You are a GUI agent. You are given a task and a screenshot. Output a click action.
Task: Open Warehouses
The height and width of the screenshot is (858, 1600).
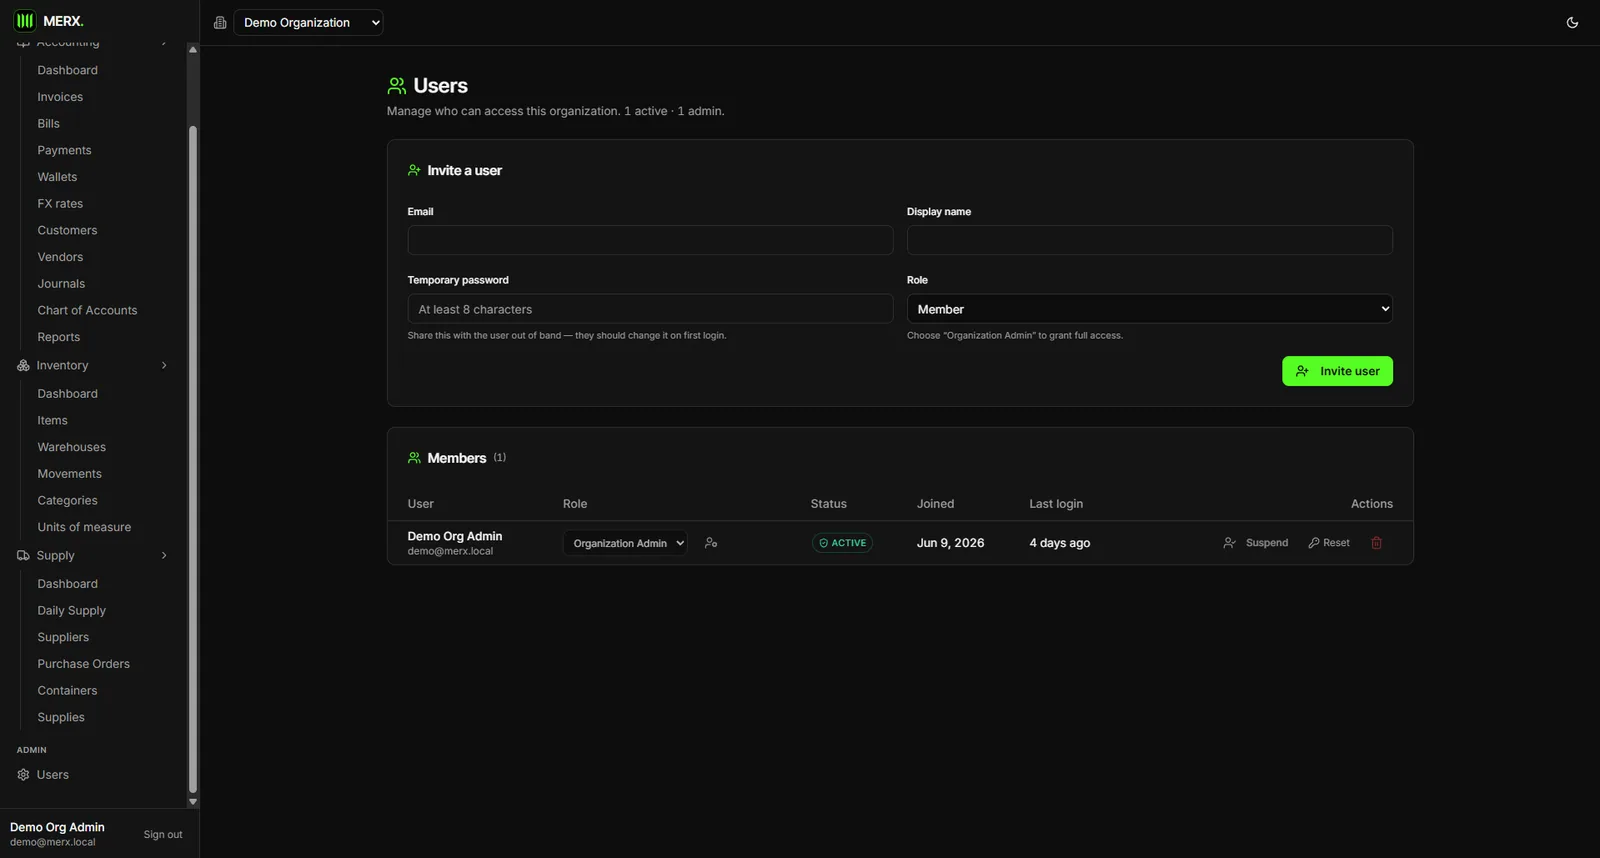(71, 447)
